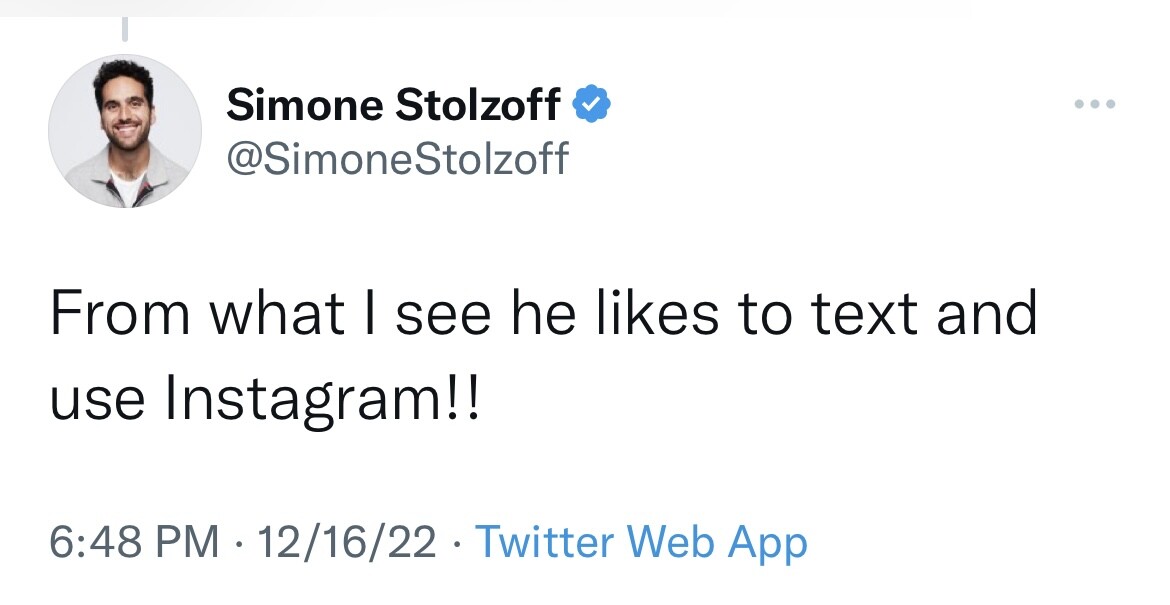Screen dimensions: 1170x605
Task: Click the display name Simone Stolzoff
Action: coord(394,105)
